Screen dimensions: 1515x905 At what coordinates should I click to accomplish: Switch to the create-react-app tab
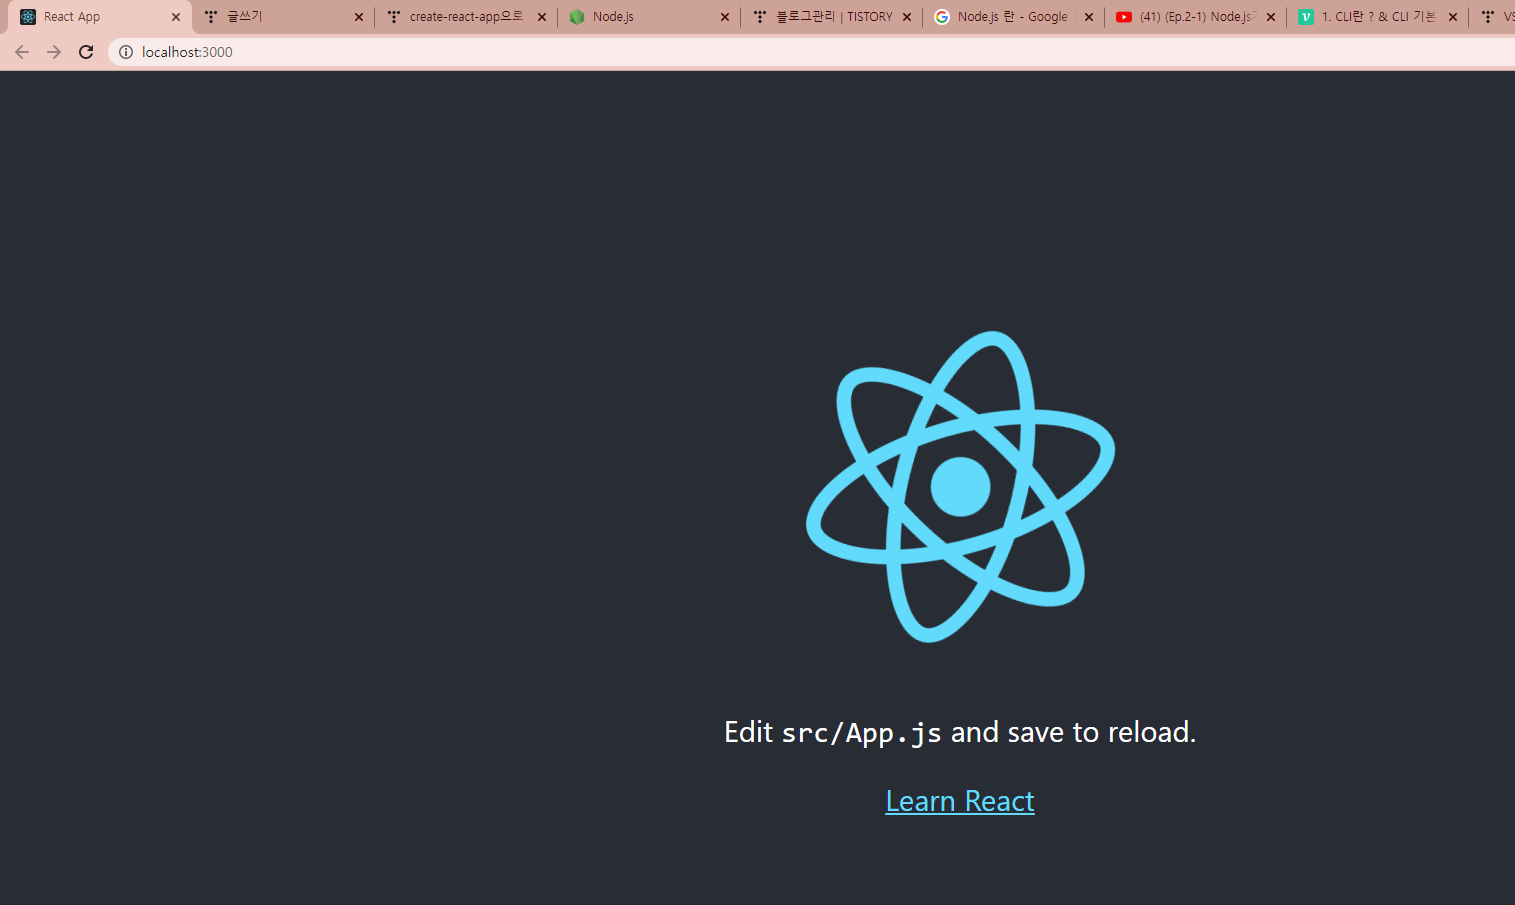tap(466, 17)
